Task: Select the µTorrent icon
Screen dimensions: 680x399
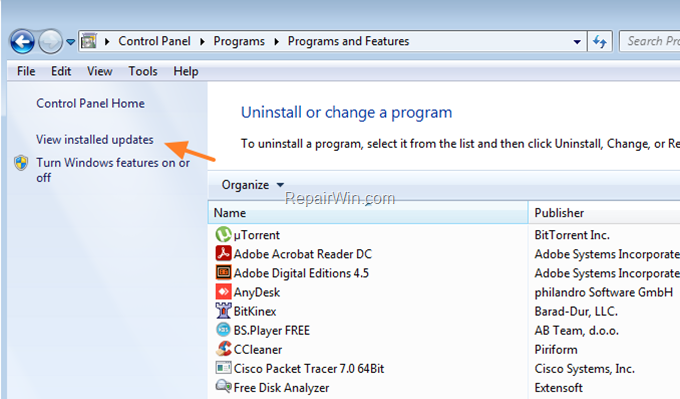Action: coord(223,234)
